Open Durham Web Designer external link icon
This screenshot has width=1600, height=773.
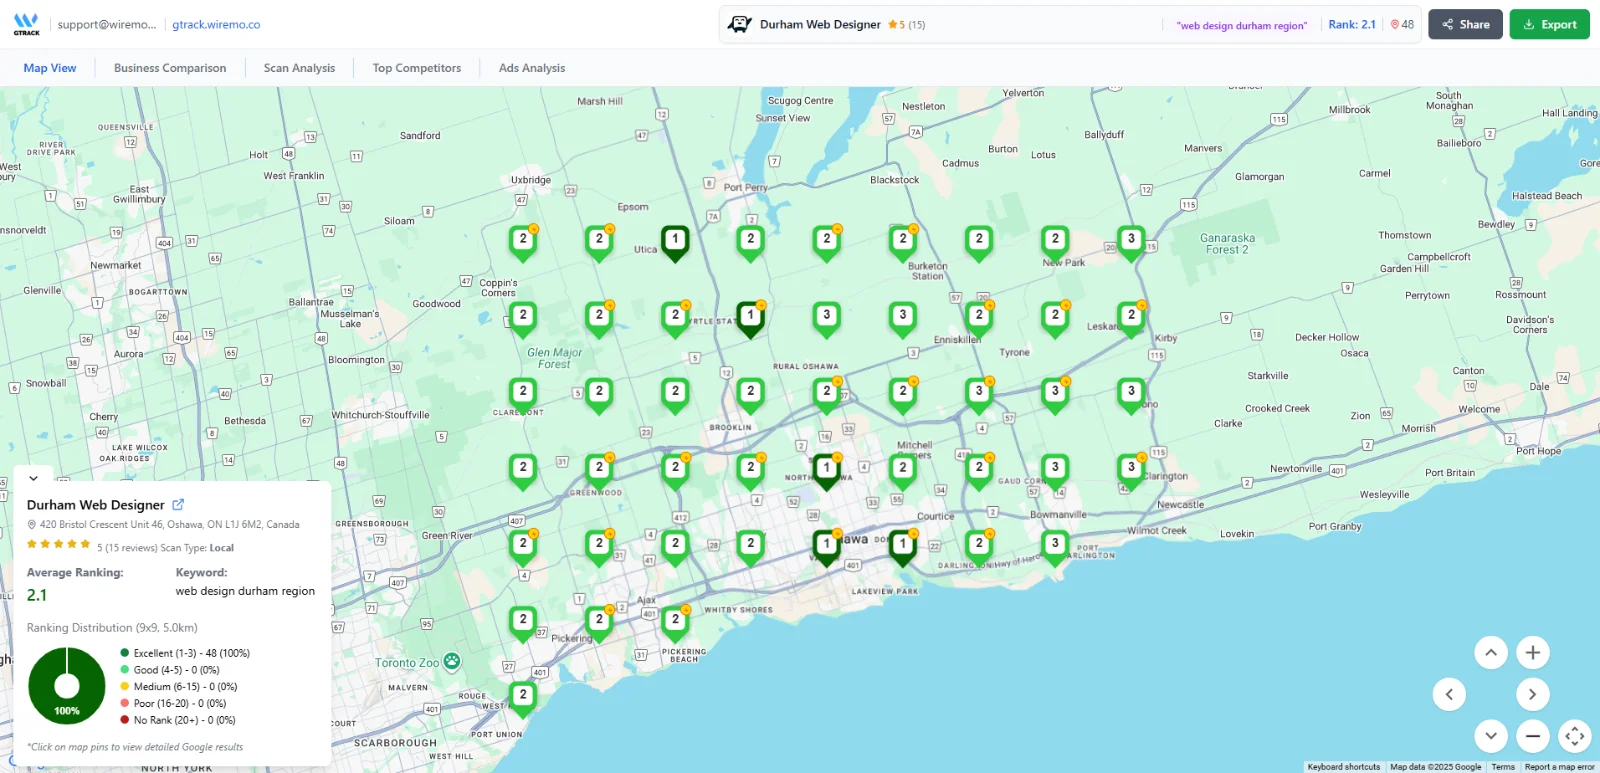point(178,505)
